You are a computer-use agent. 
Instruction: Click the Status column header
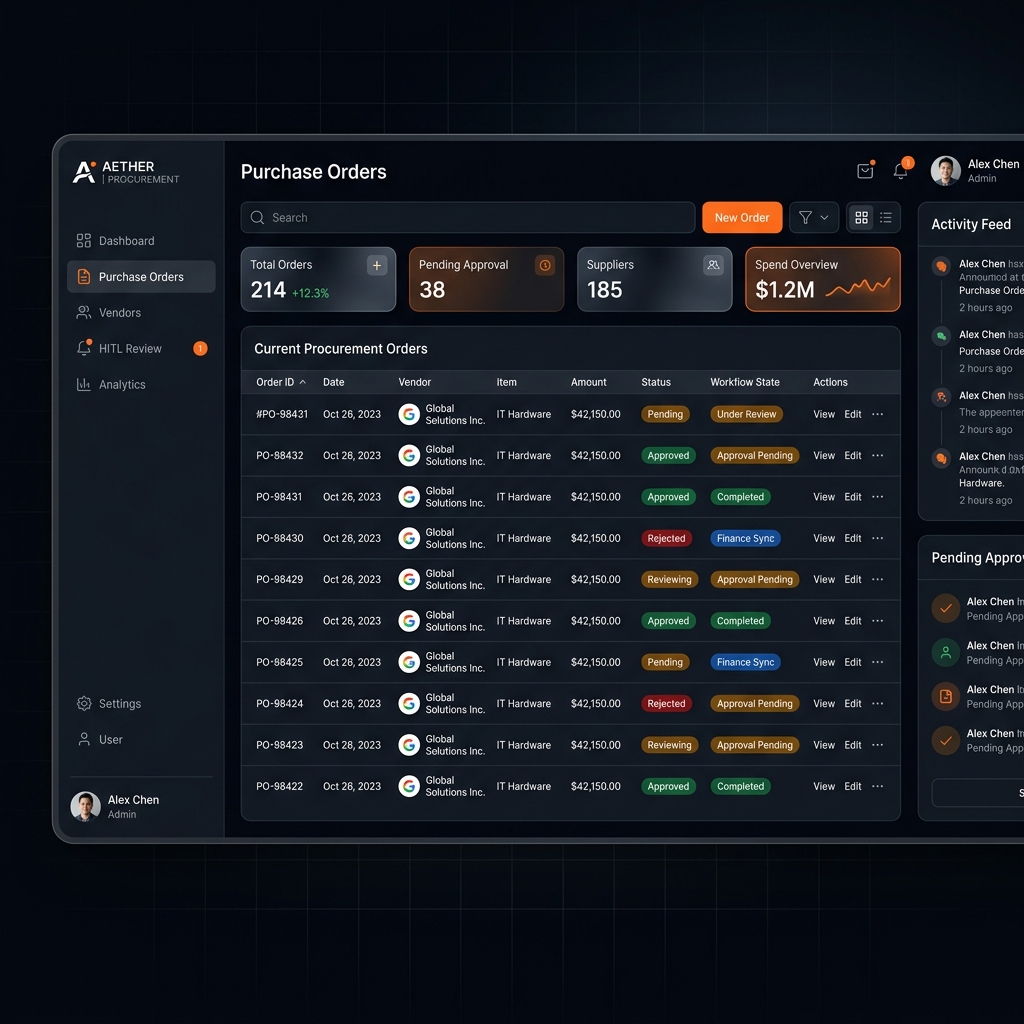656,382
